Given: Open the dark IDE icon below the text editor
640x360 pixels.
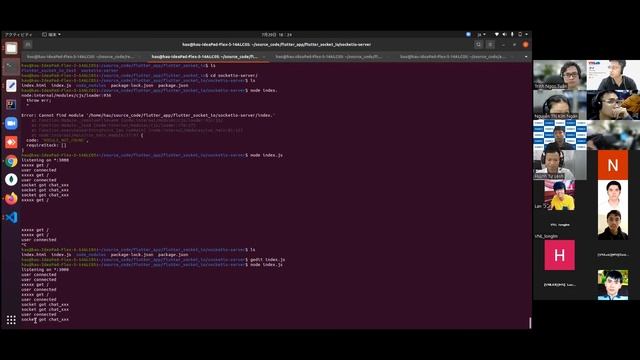Looking at the screenshot, I should tap(11, 104).
